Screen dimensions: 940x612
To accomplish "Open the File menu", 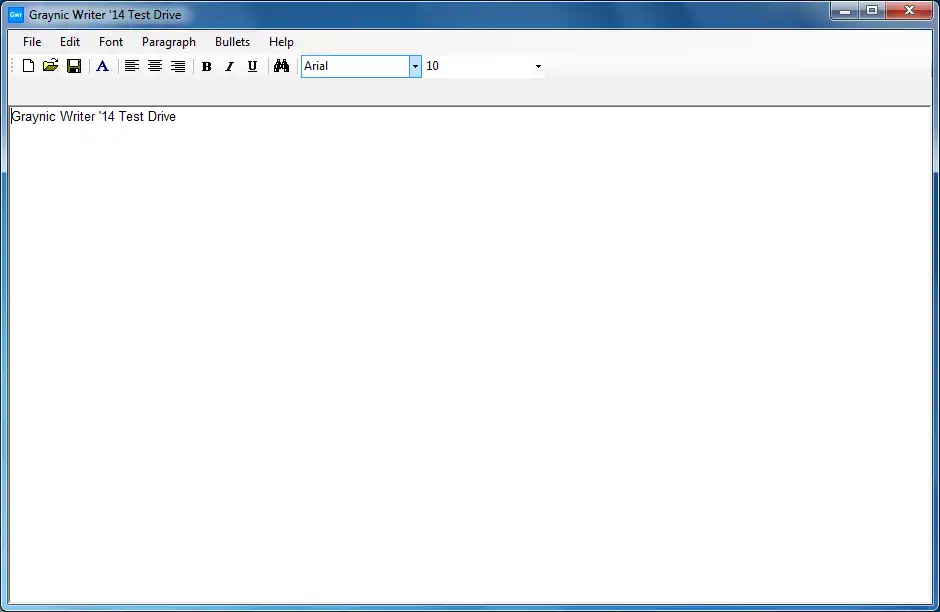I will coord(32,42).
